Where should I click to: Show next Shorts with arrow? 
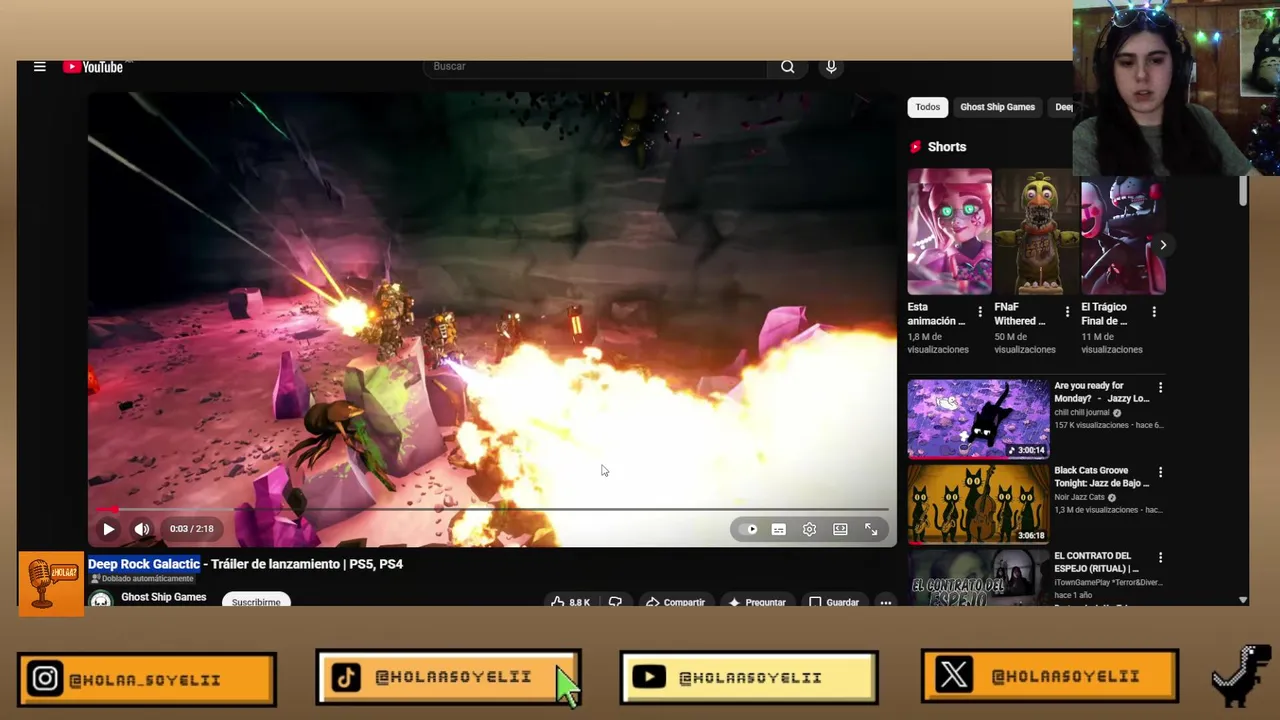(1163, 245)
